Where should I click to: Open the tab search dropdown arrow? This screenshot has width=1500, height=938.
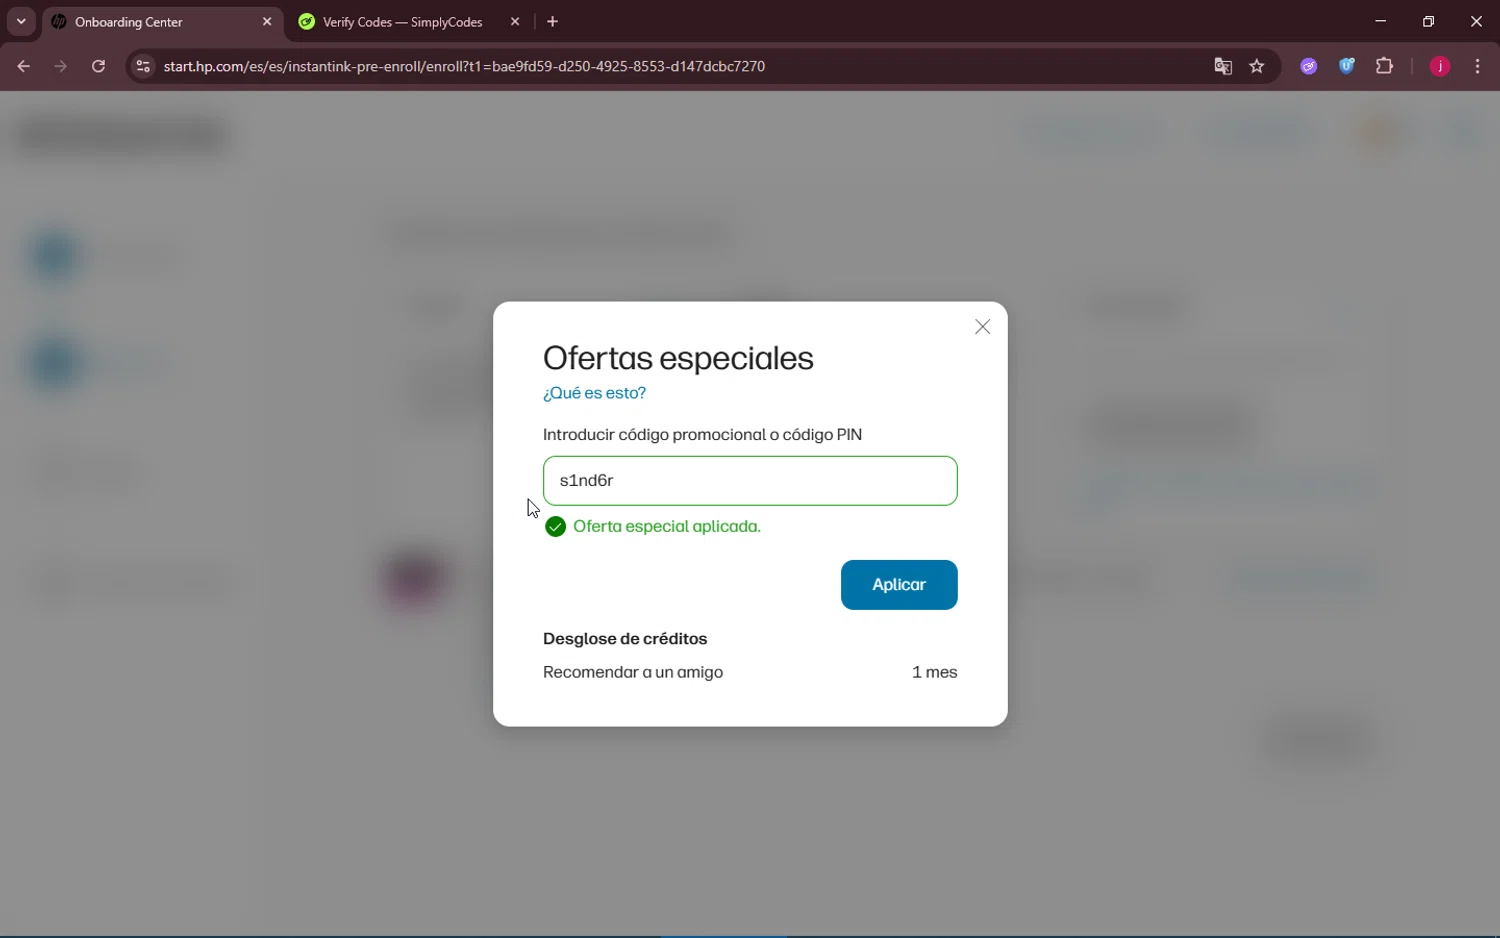pyautogui.click(x=21, y=22)
